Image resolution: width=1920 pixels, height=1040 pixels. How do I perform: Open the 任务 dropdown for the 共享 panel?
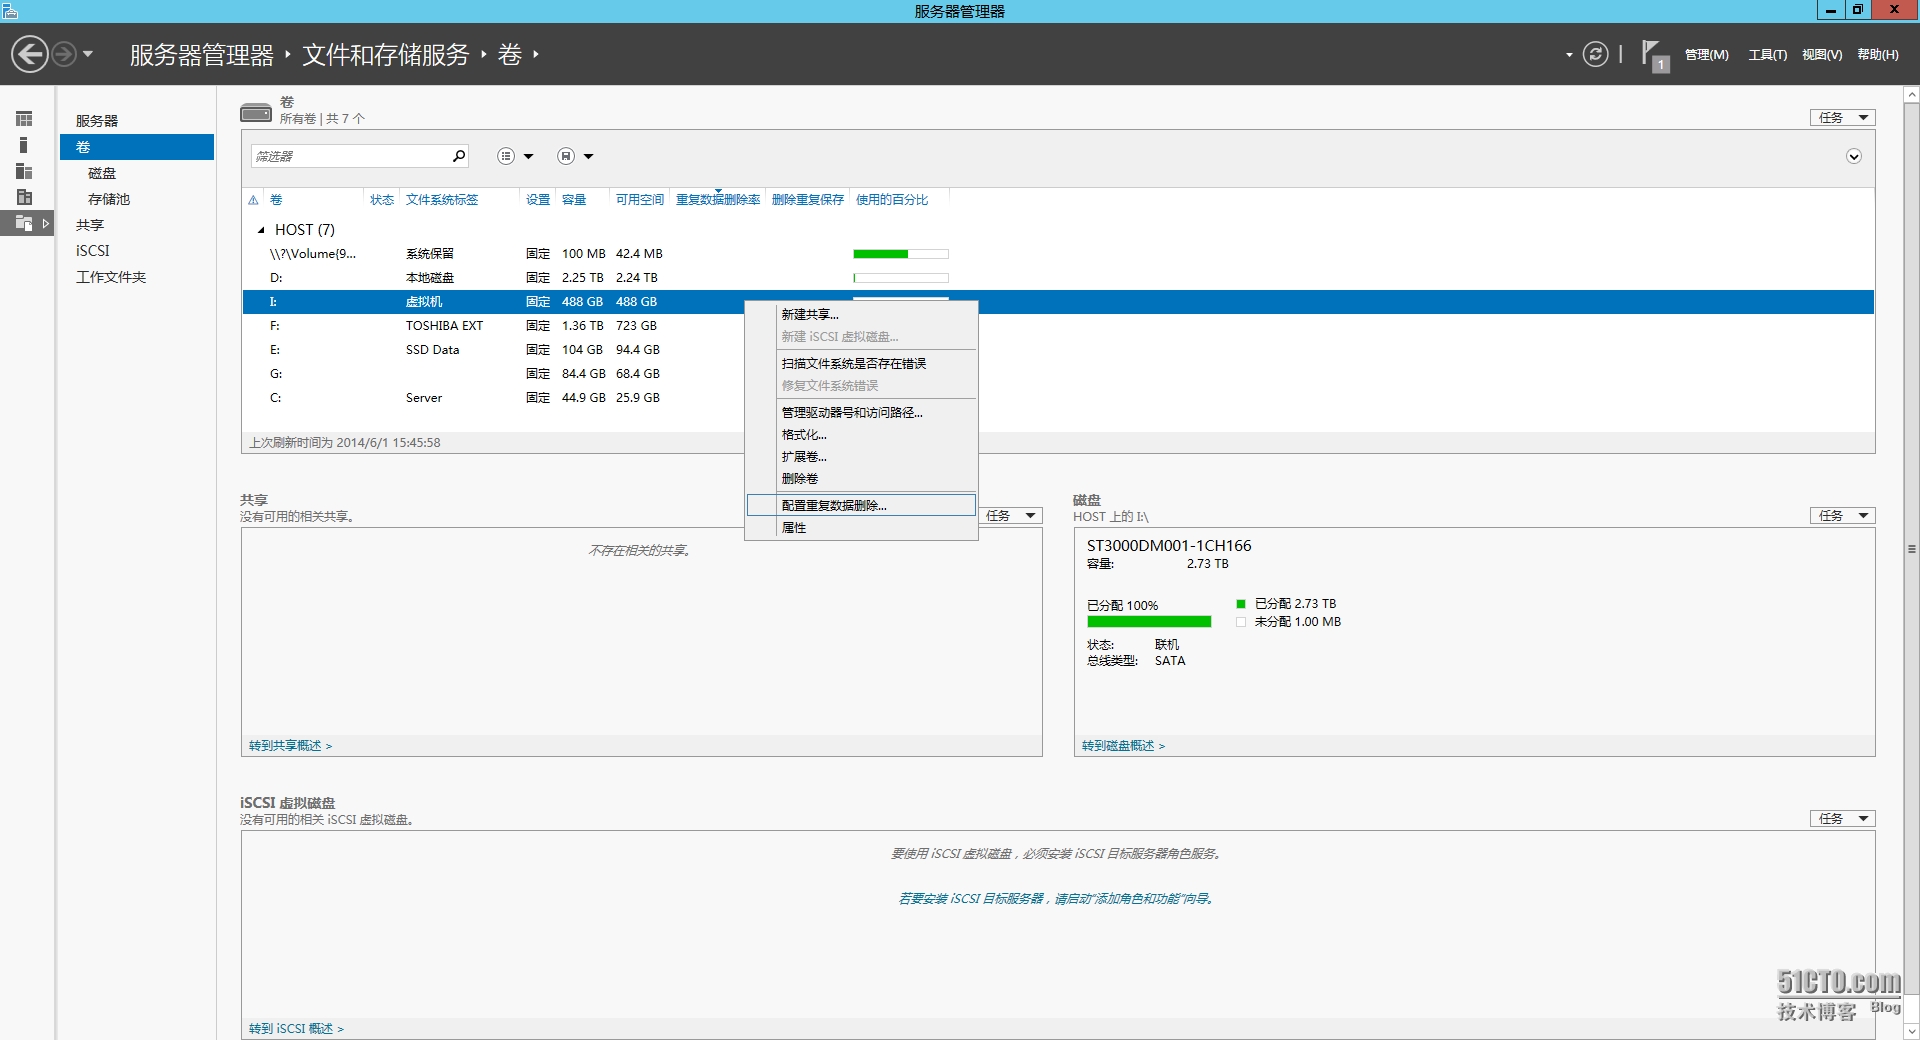click(x=1010, y=516)
